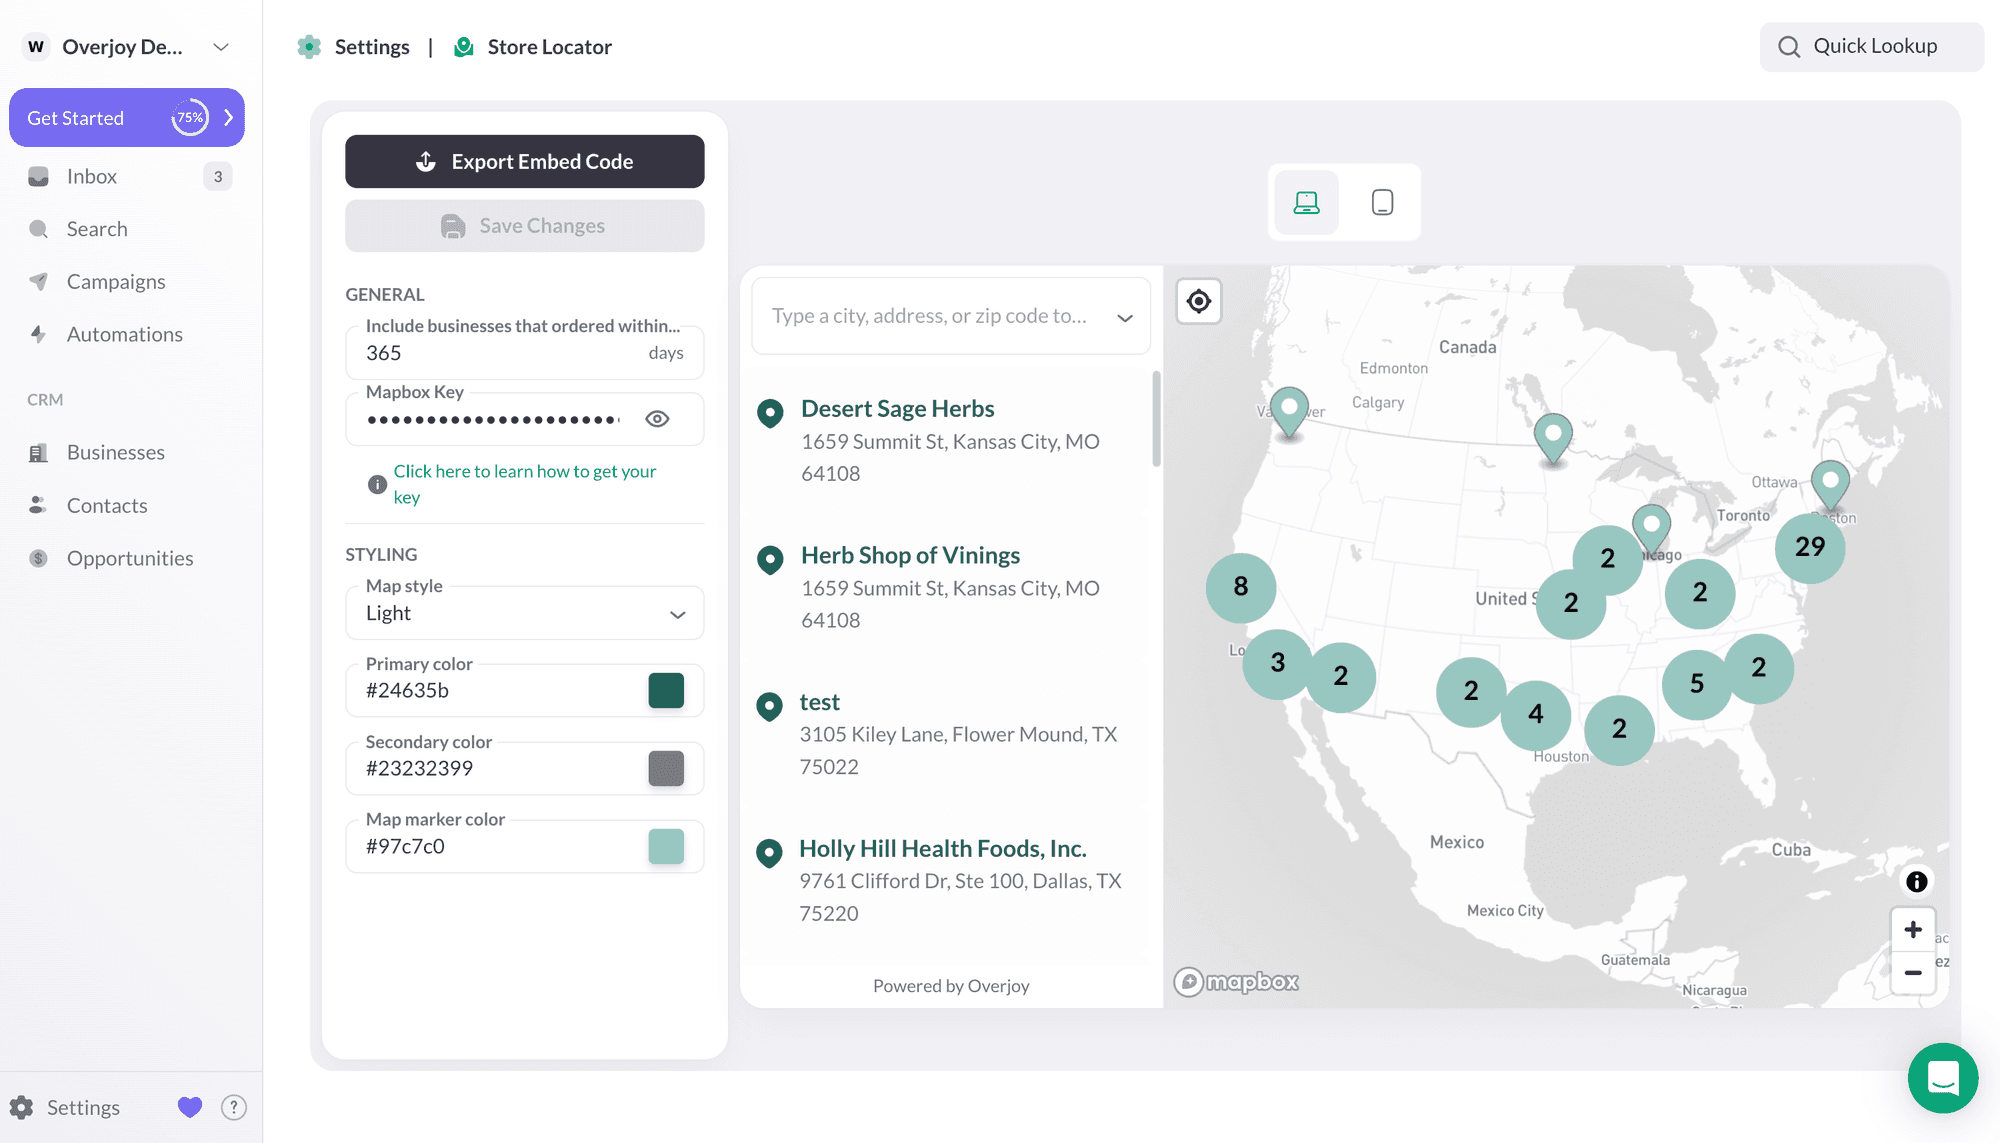Open the Overjoy workspace switcher chevron
Viewport: 2000px width, 1143px height.
point(221,47)
